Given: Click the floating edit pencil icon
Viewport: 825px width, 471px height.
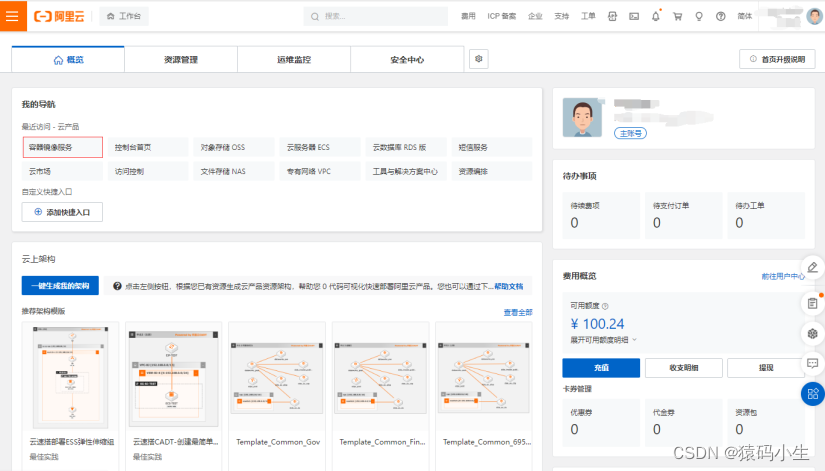Looking at the screenshot, I should 812,267.
